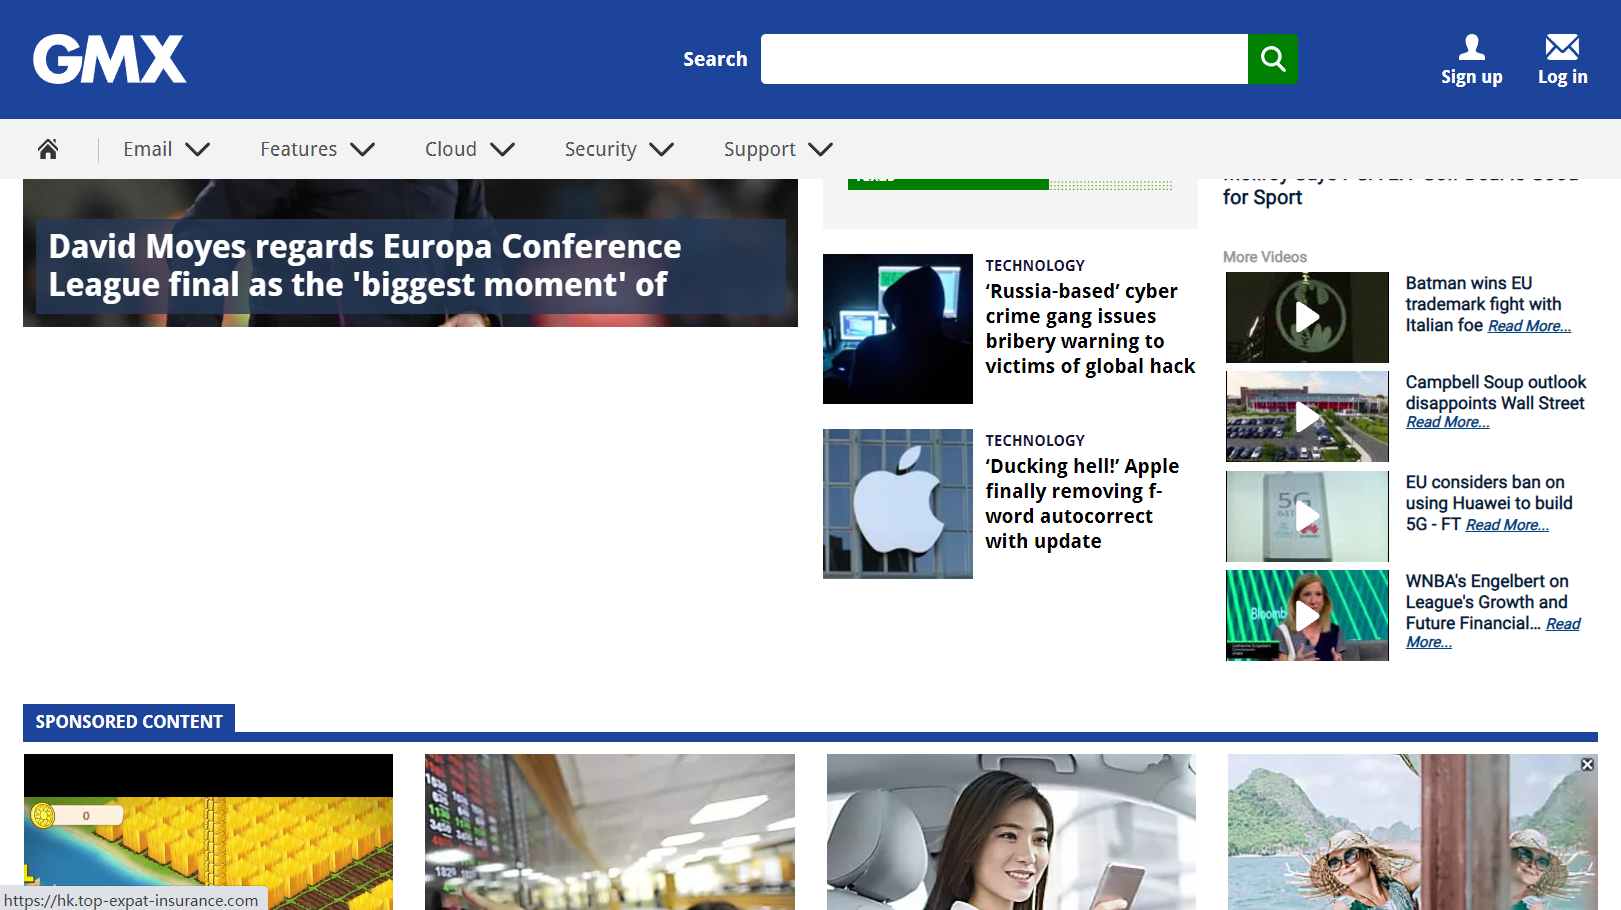Open the Security menu item
Image resolution: width=1621 pixels, height=910 pixels.
[601, 149]
